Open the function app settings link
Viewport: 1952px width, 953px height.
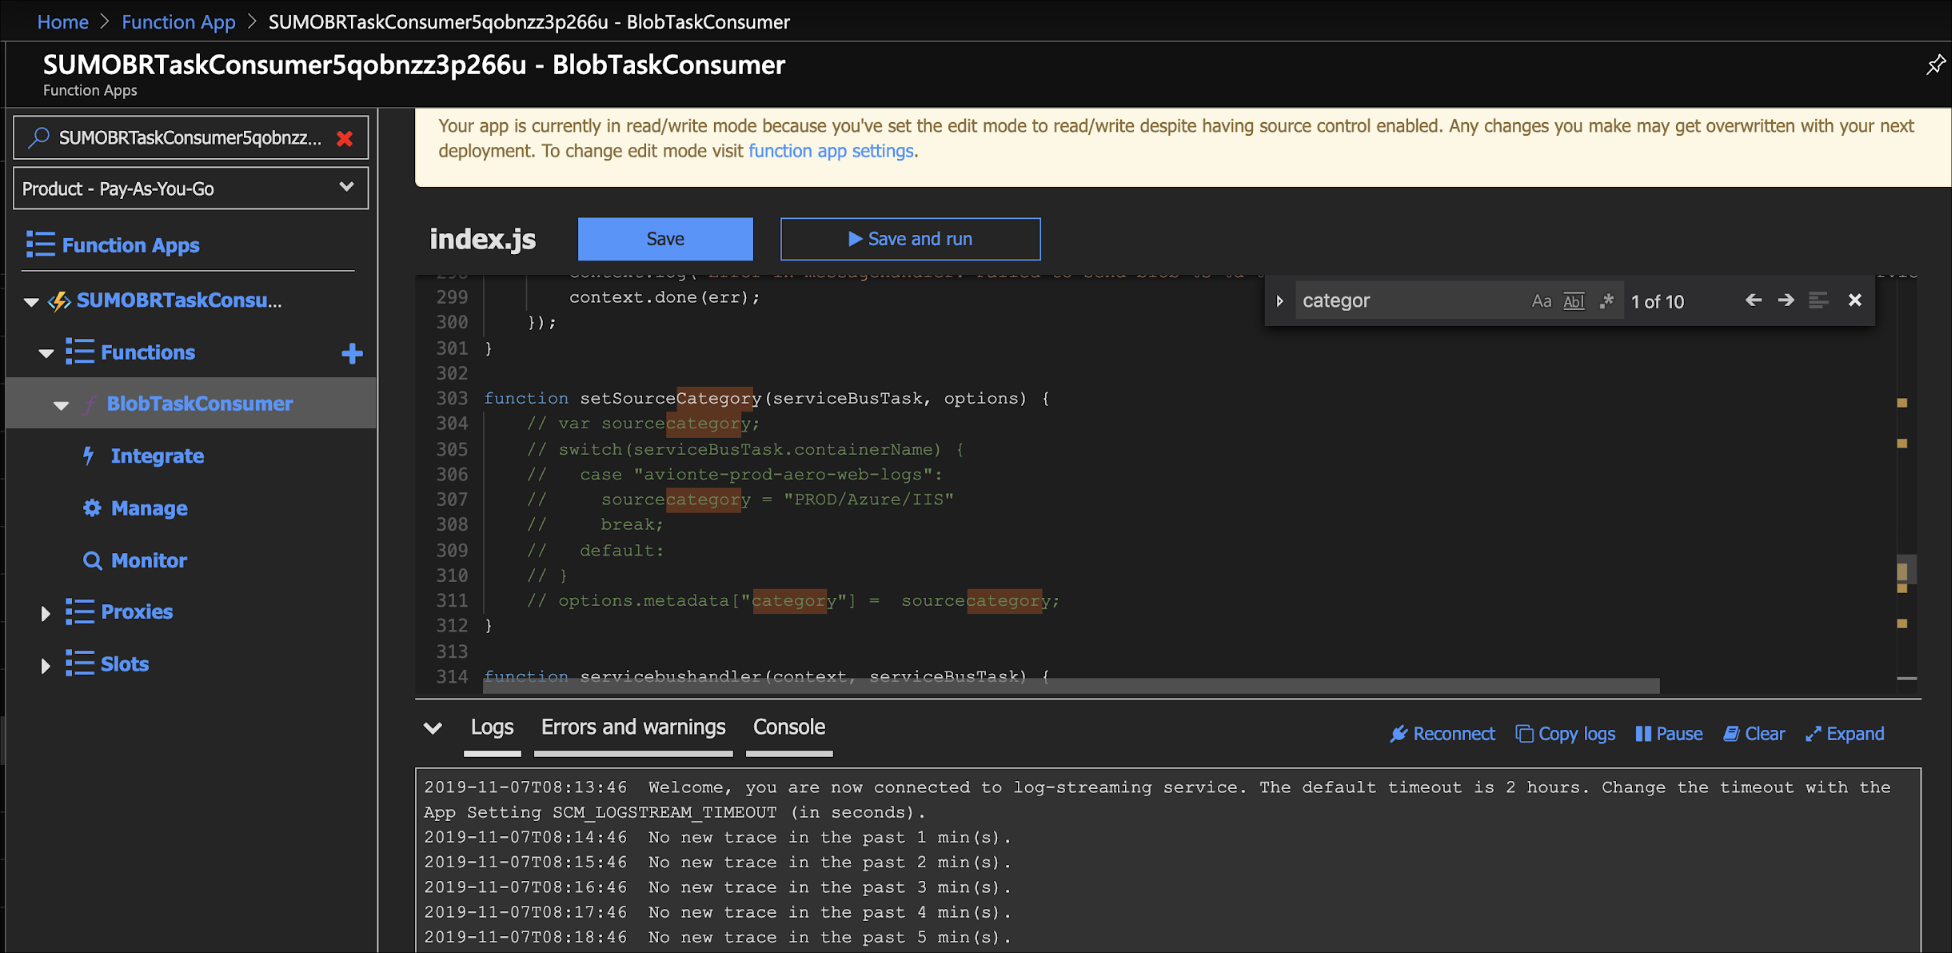click(830, 151)
